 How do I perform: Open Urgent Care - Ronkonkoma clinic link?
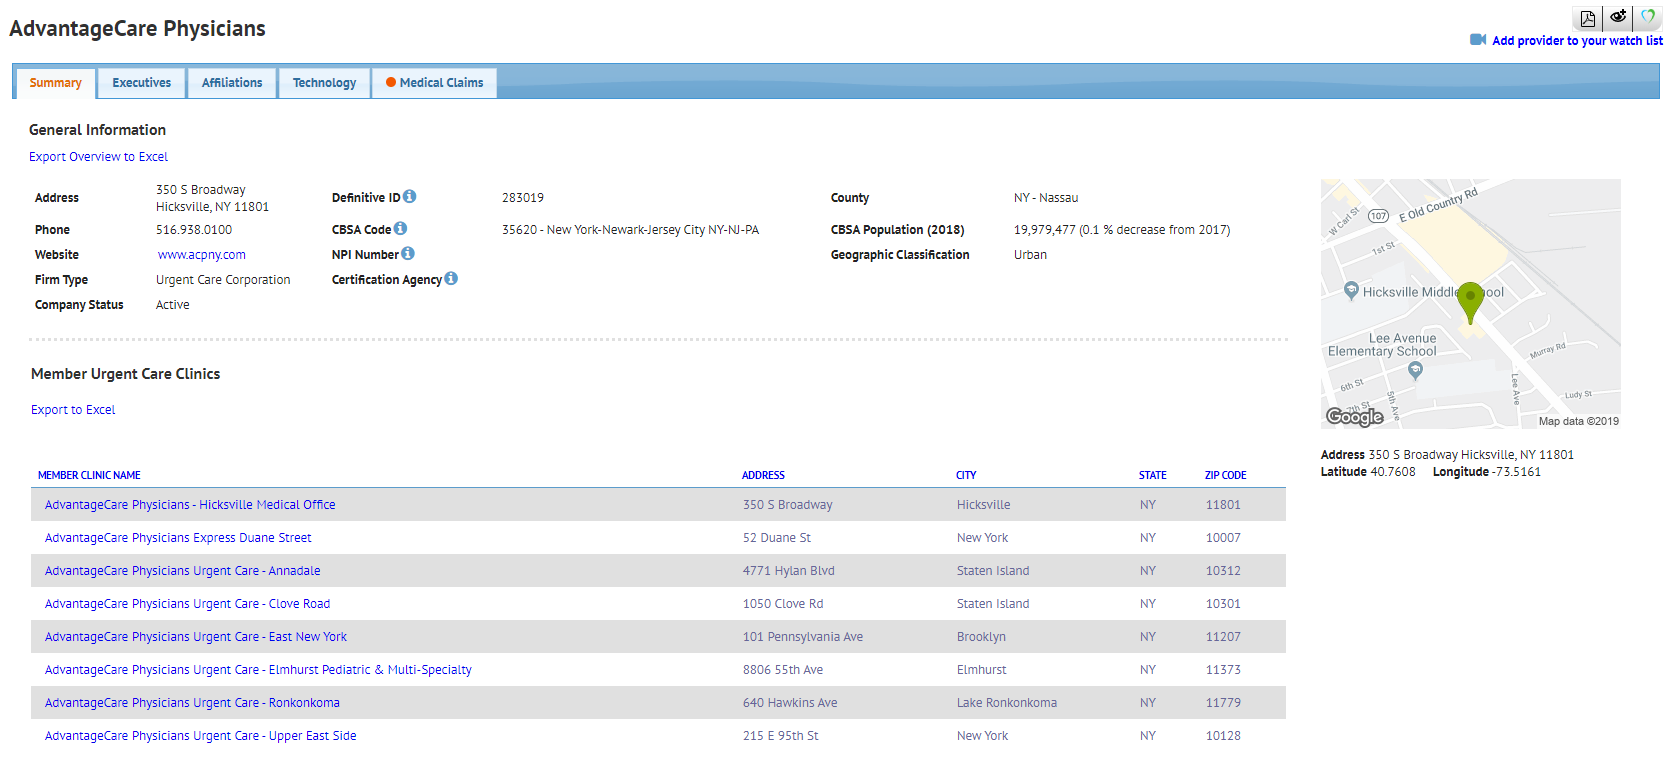pos(192,703)
